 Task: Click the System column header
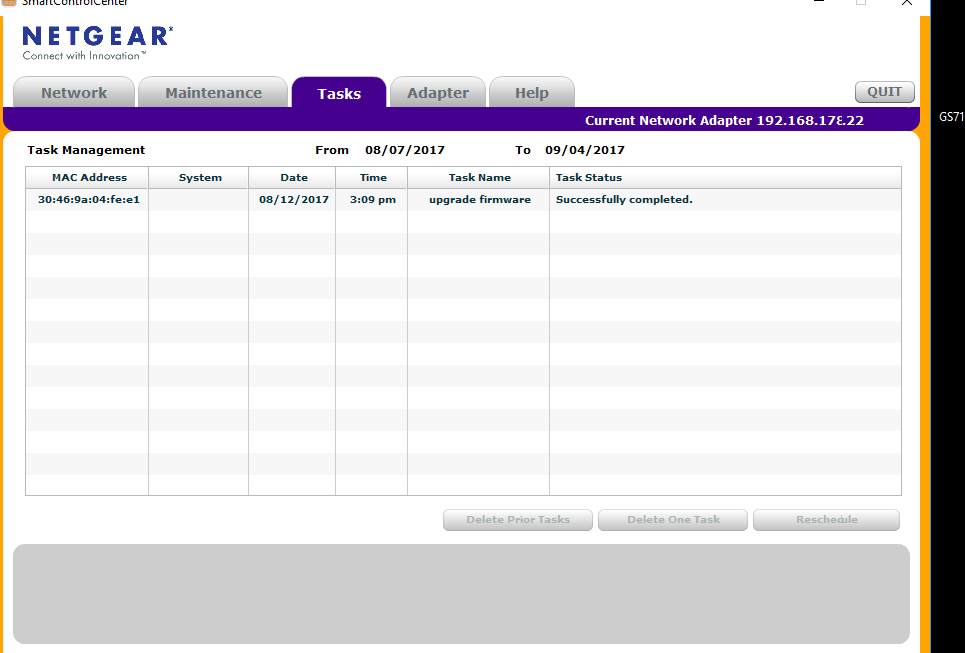(x=198, y=177)
